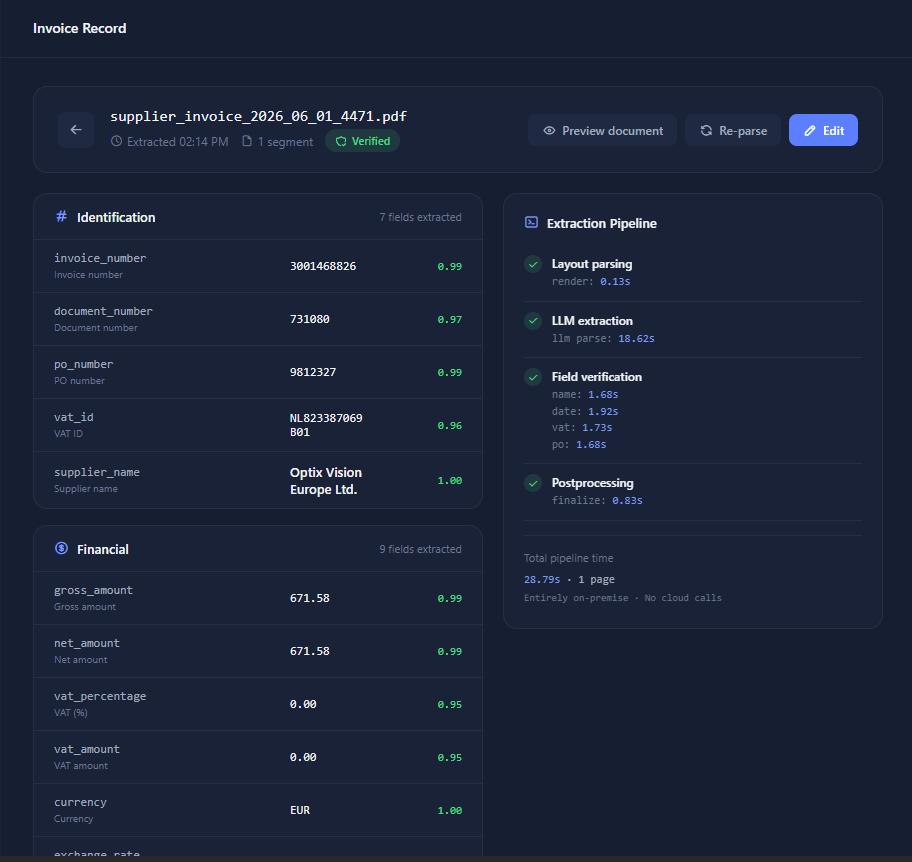Screen dimensions: 912x862
Task: Click the shield icon in Verified badge
Action: pos(341,141)
